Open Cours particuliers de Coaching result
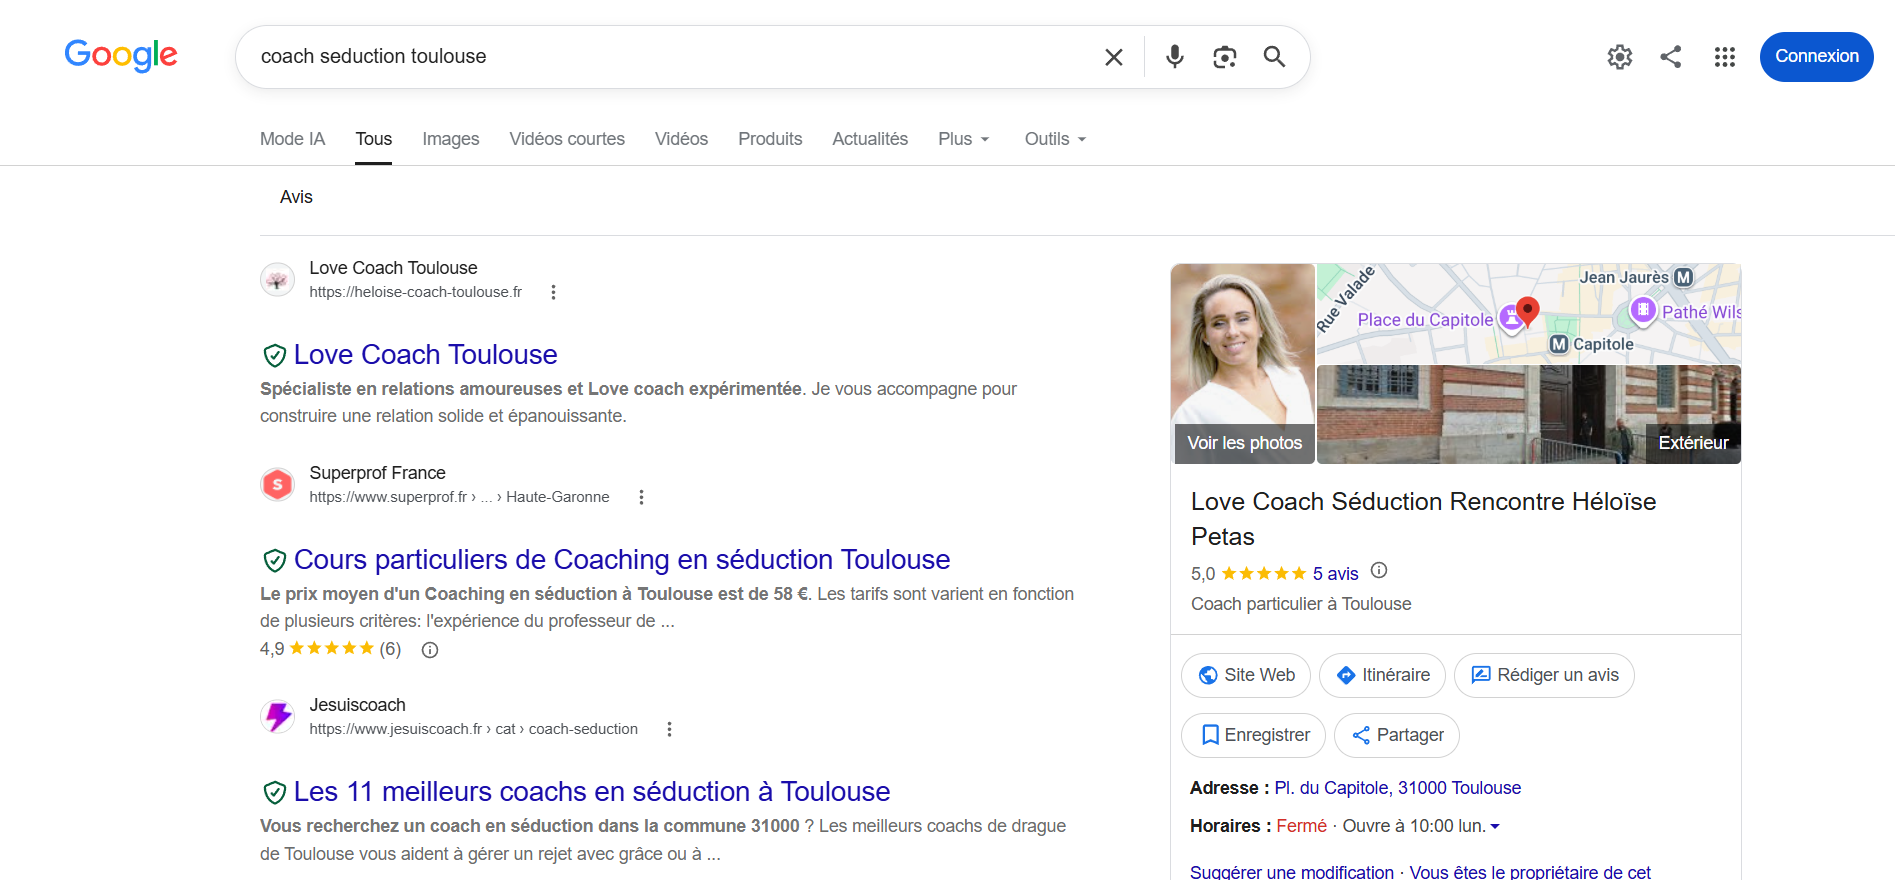Image resolution: width=1895 pixels, height=880 pixels. pos(622,560)
